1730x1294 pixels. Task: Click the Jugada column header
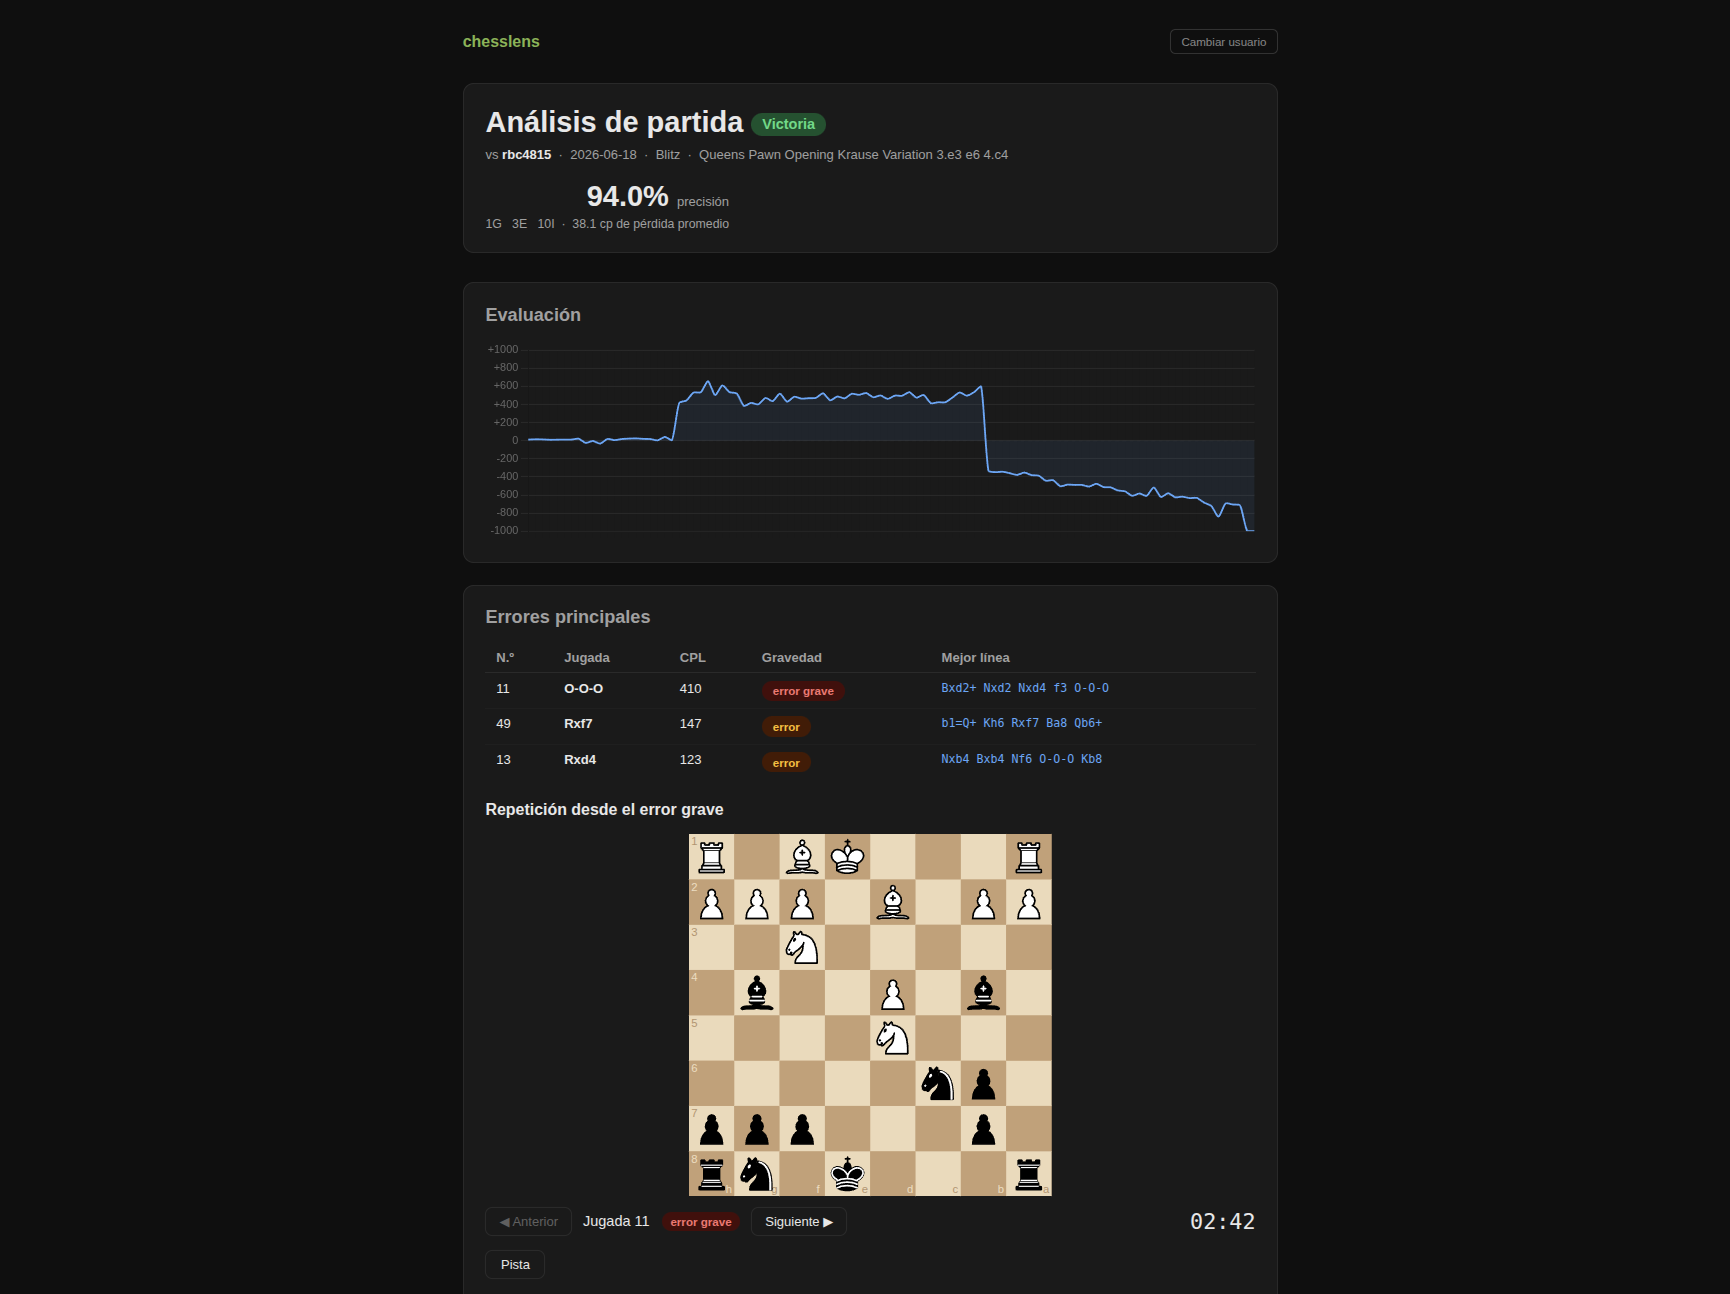pyautogui.click(x=586, y=658)
